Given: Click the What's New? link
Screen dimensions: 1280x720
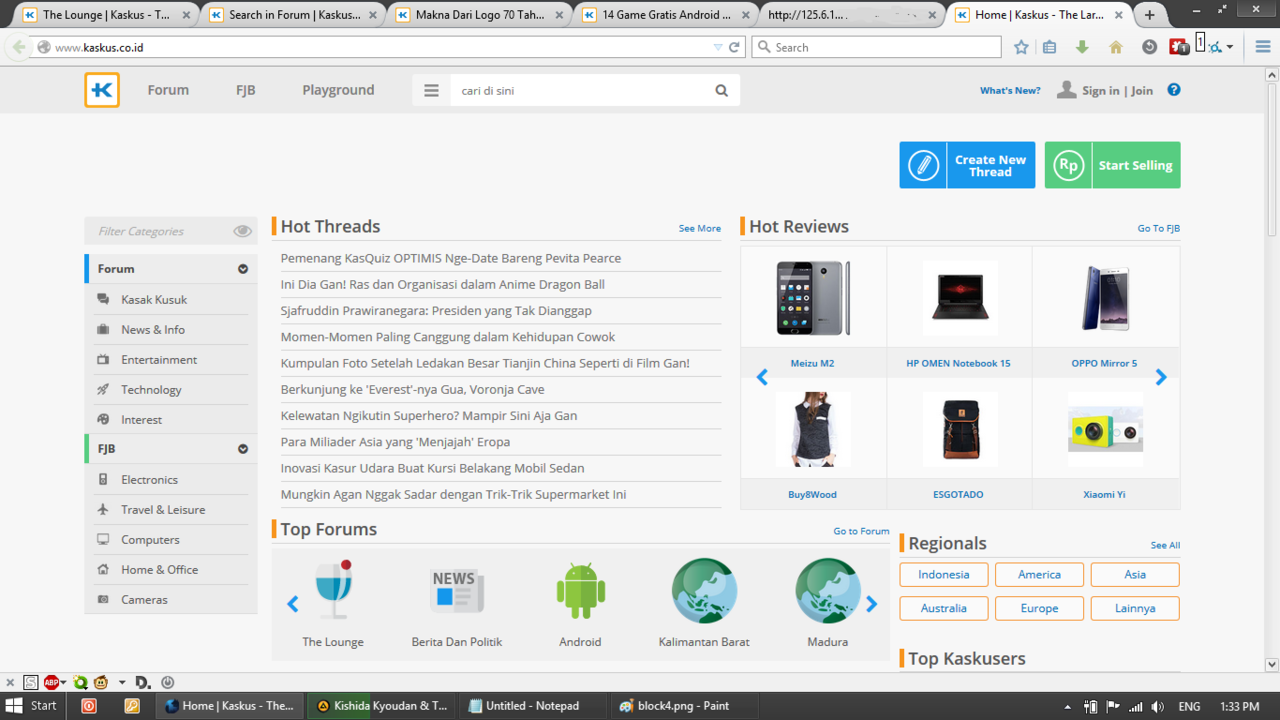Looking at the screenshot, I should pyautogui.click(x=1010, y=91).
